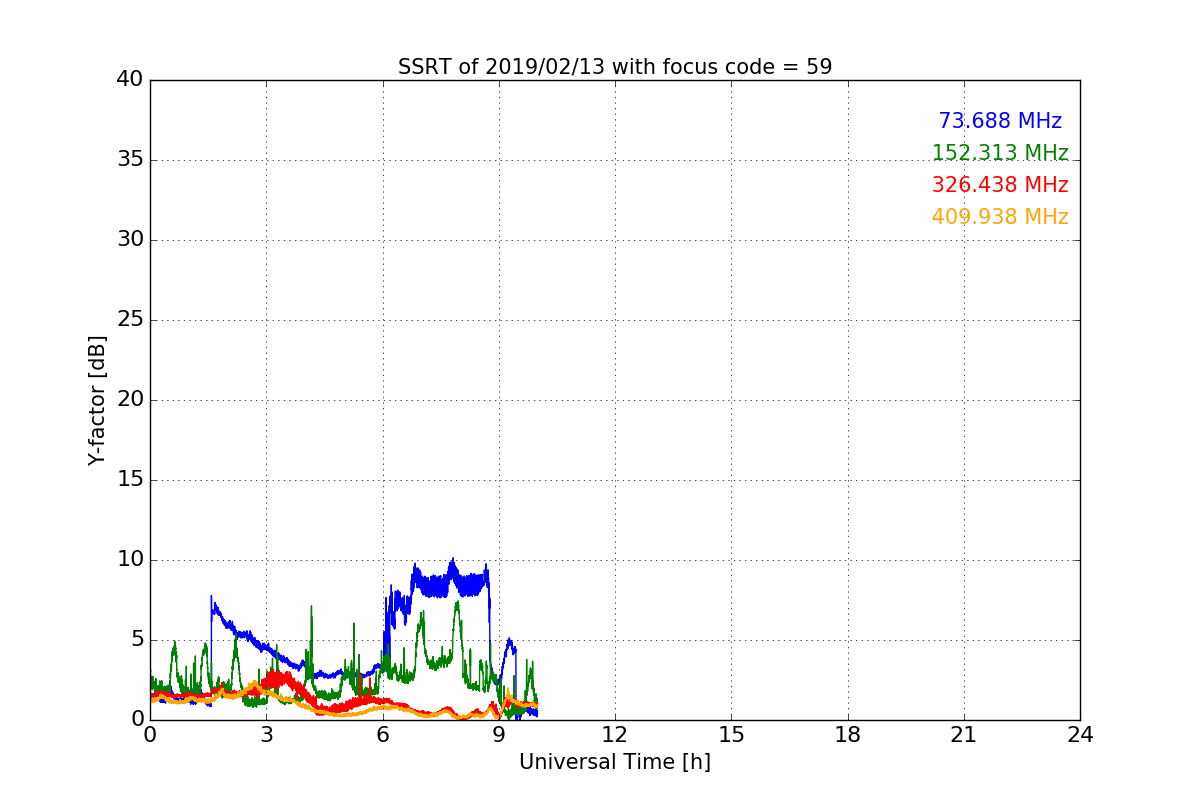Viewport: 1200px width, 800px height.
Task: Click the y-axis tick label 20
Action: [x=130, y=400]
